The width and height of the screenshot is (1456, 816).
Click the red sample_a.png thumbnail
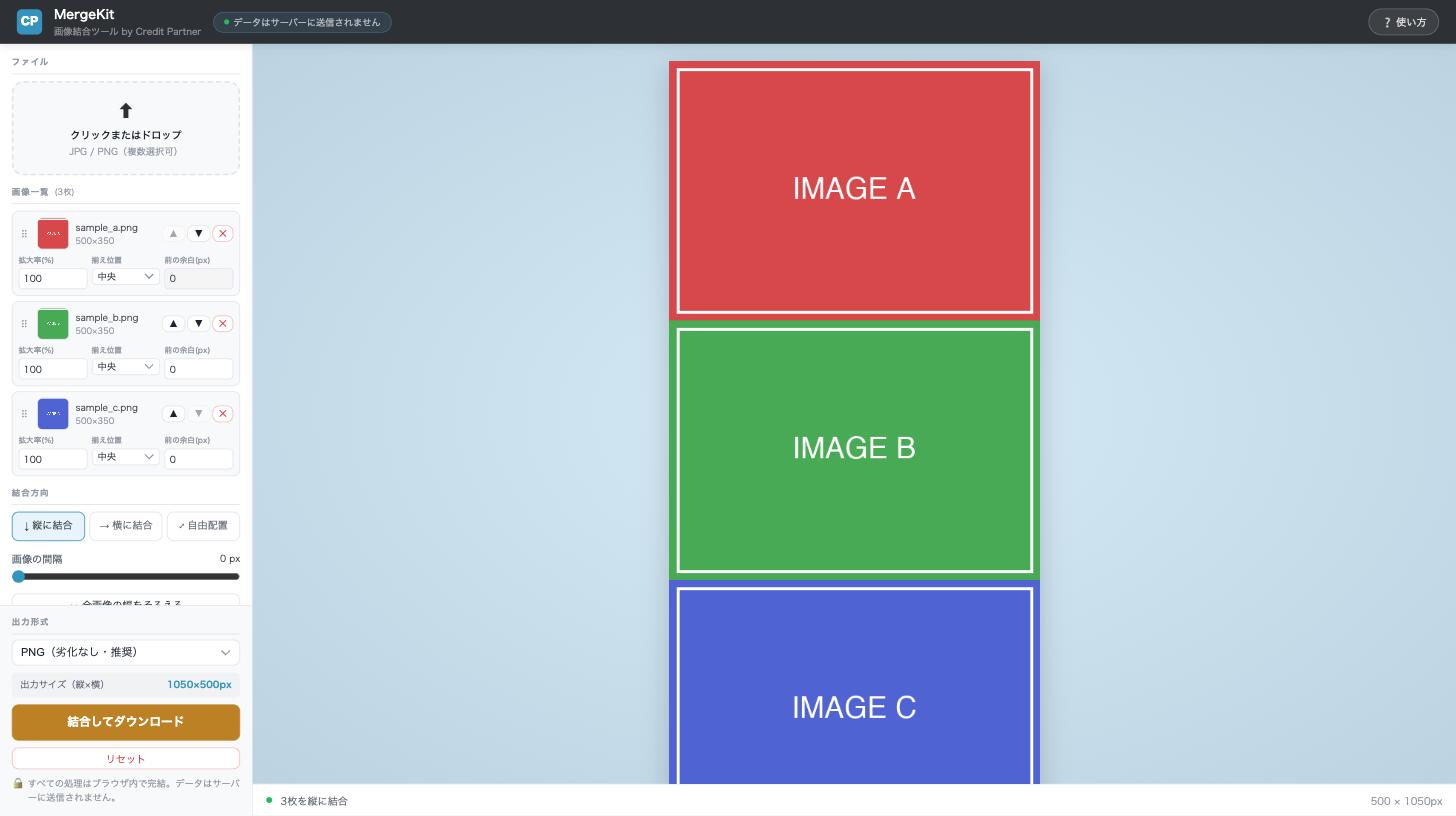[x=53, y=234]
